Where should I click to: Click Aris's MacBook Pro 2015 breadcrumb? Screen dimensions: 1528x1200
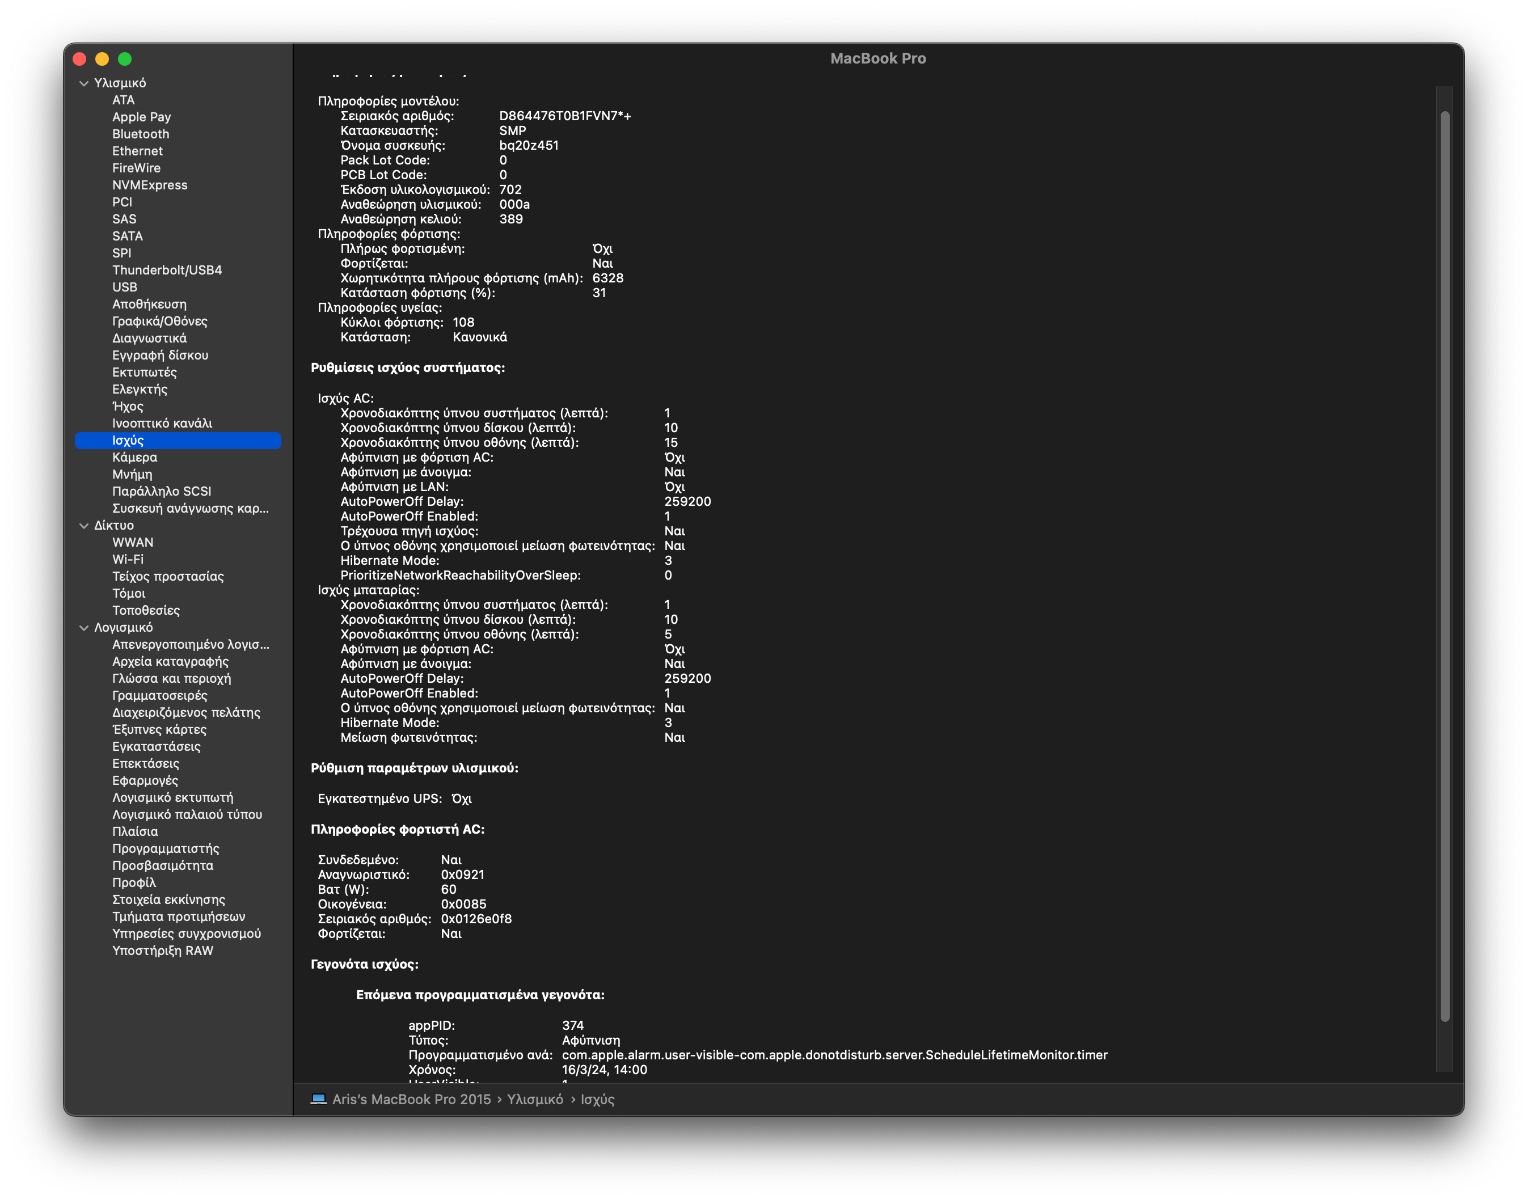[x=411, y=1099]
